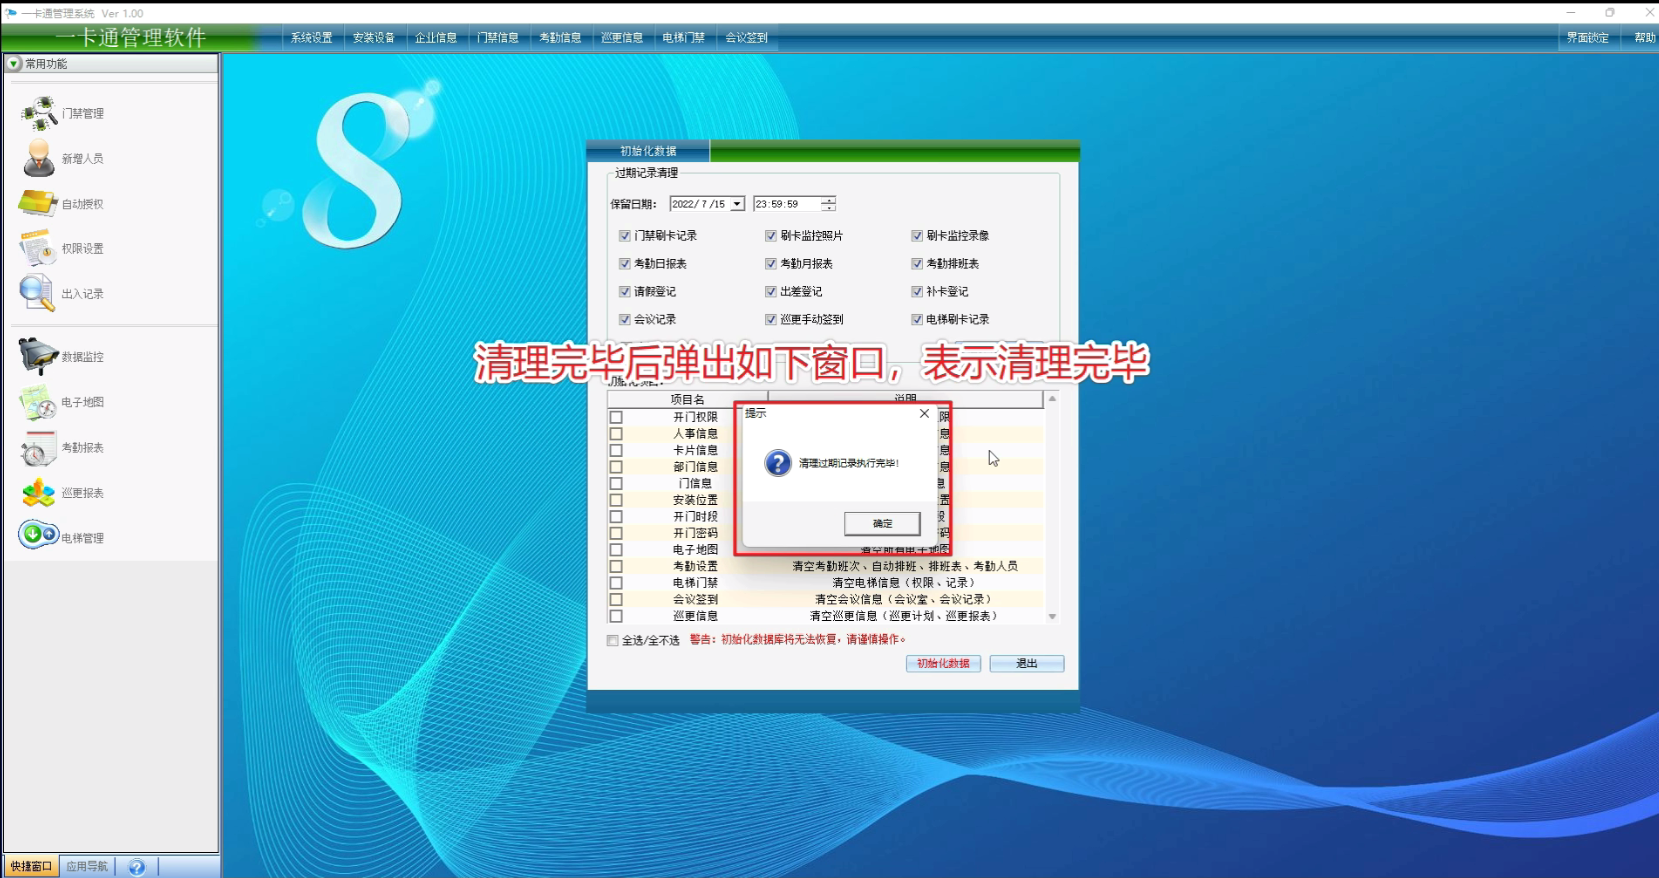Check the 全选/全不选 checkbox
1659x878 pixels.
613,640
